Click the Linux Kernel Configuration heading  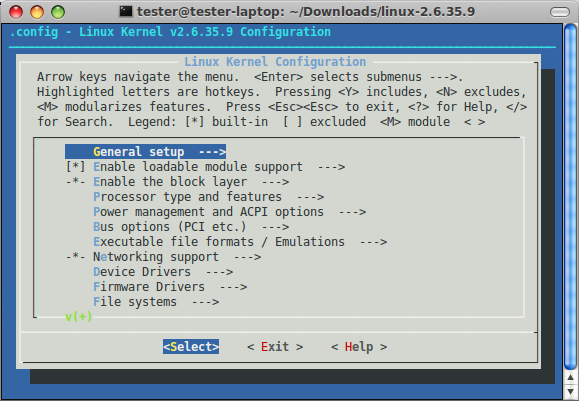coord(275,62)
